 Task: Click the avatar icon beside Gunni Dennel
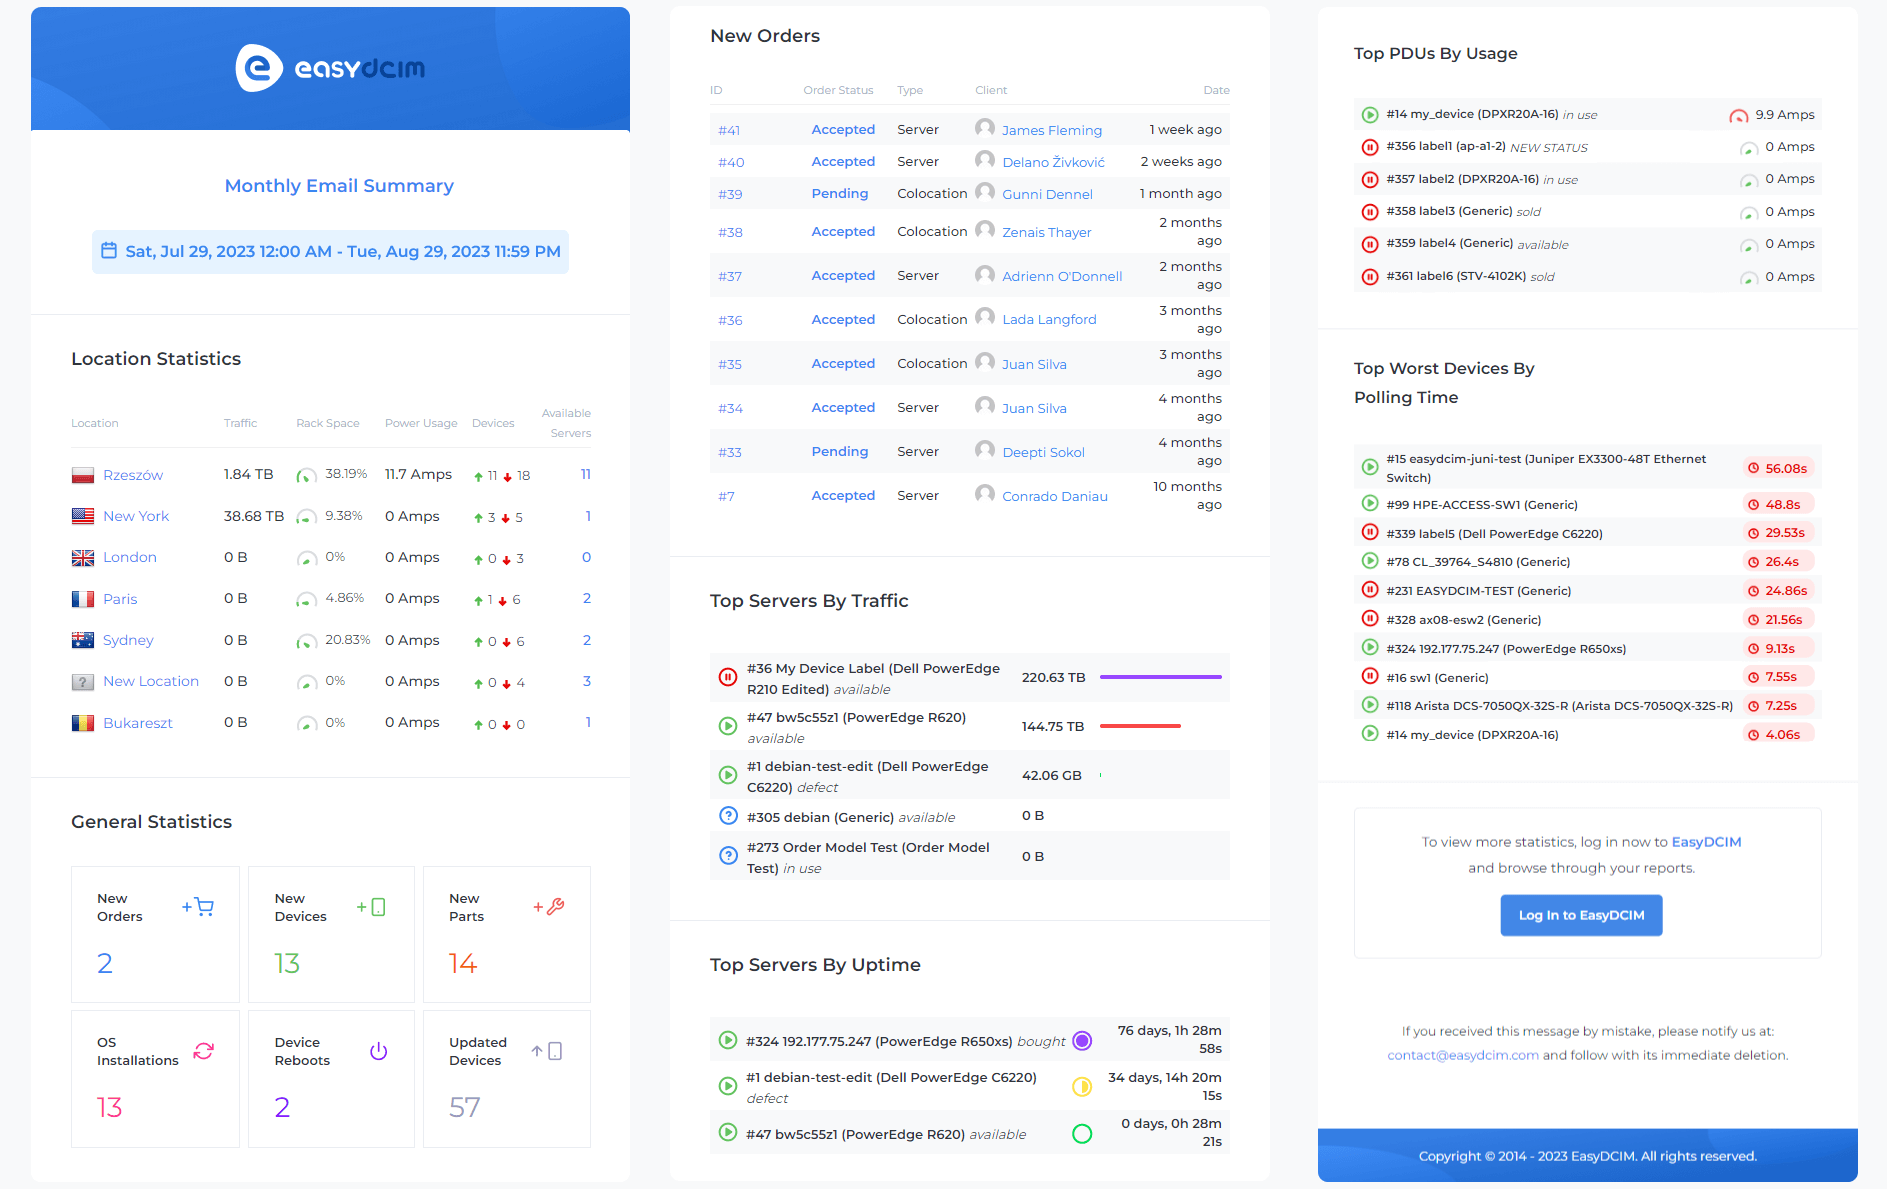point(985,192)
